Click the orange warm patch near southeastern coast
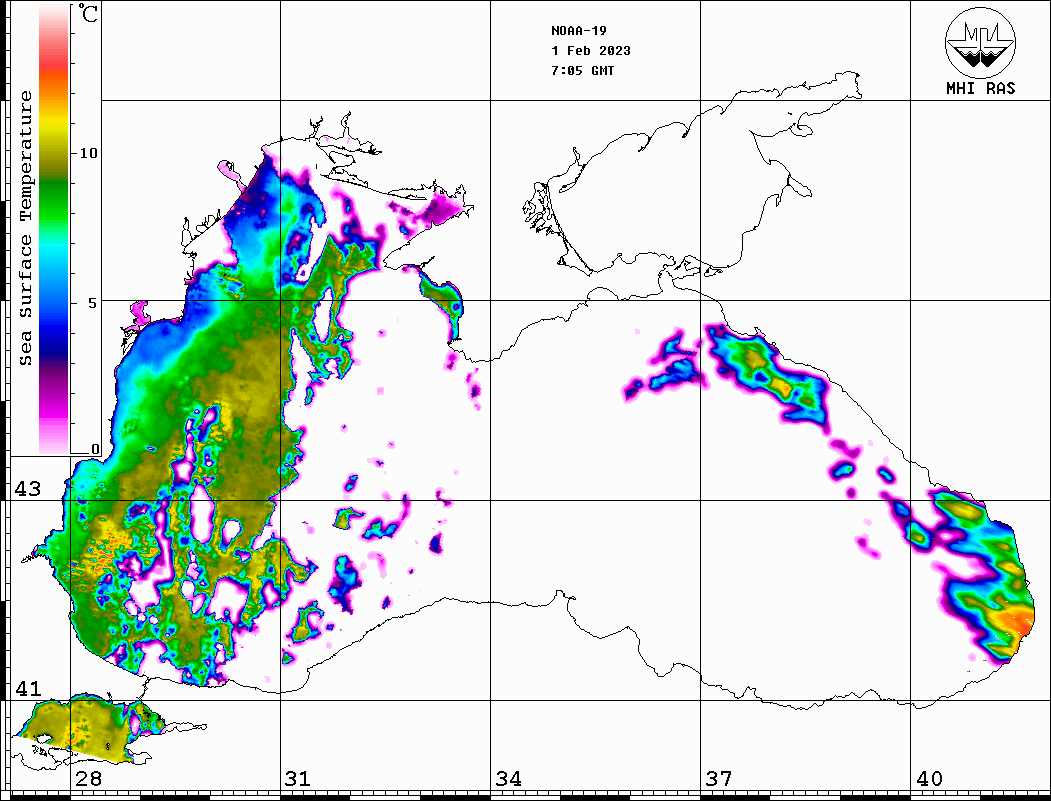1051x801 pixels. [1015, 623]
